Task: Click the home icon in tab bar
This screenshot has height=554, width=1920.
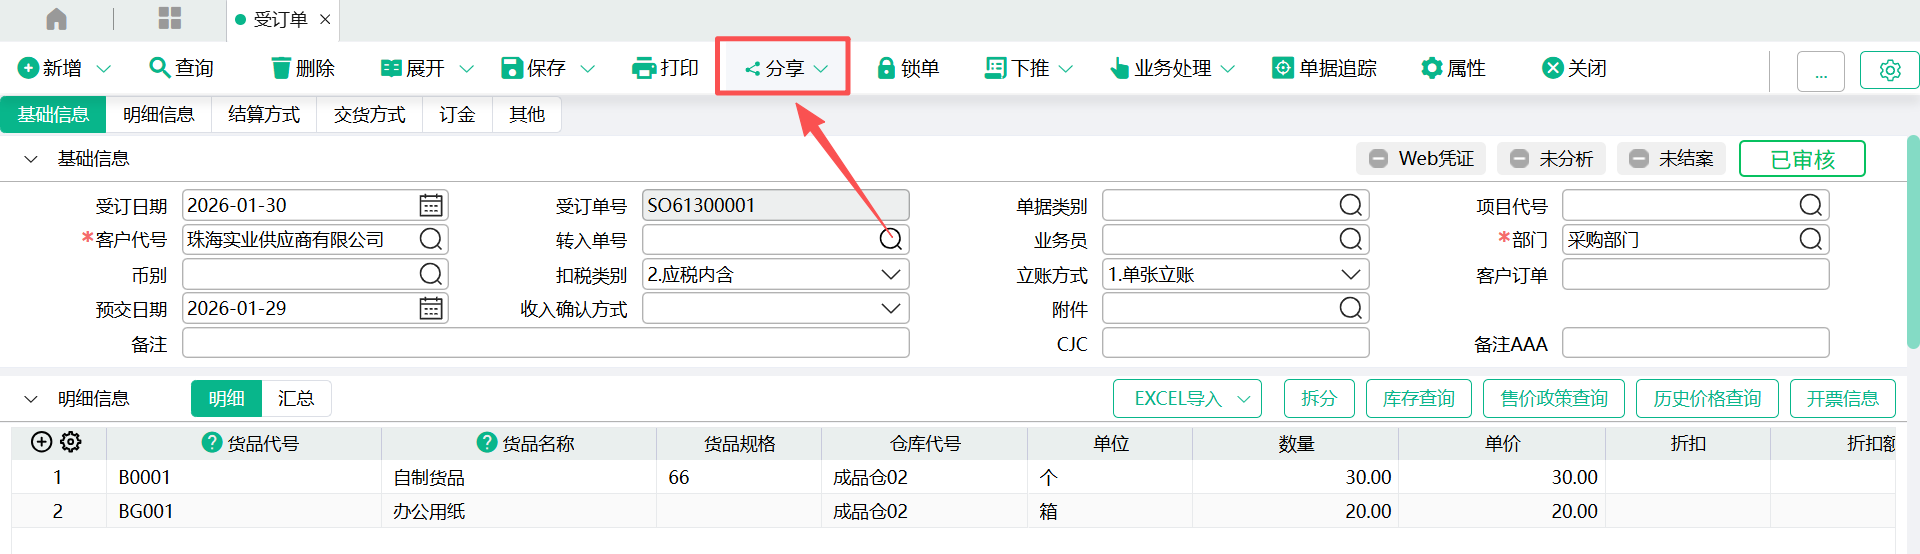Action: point(57,19)
